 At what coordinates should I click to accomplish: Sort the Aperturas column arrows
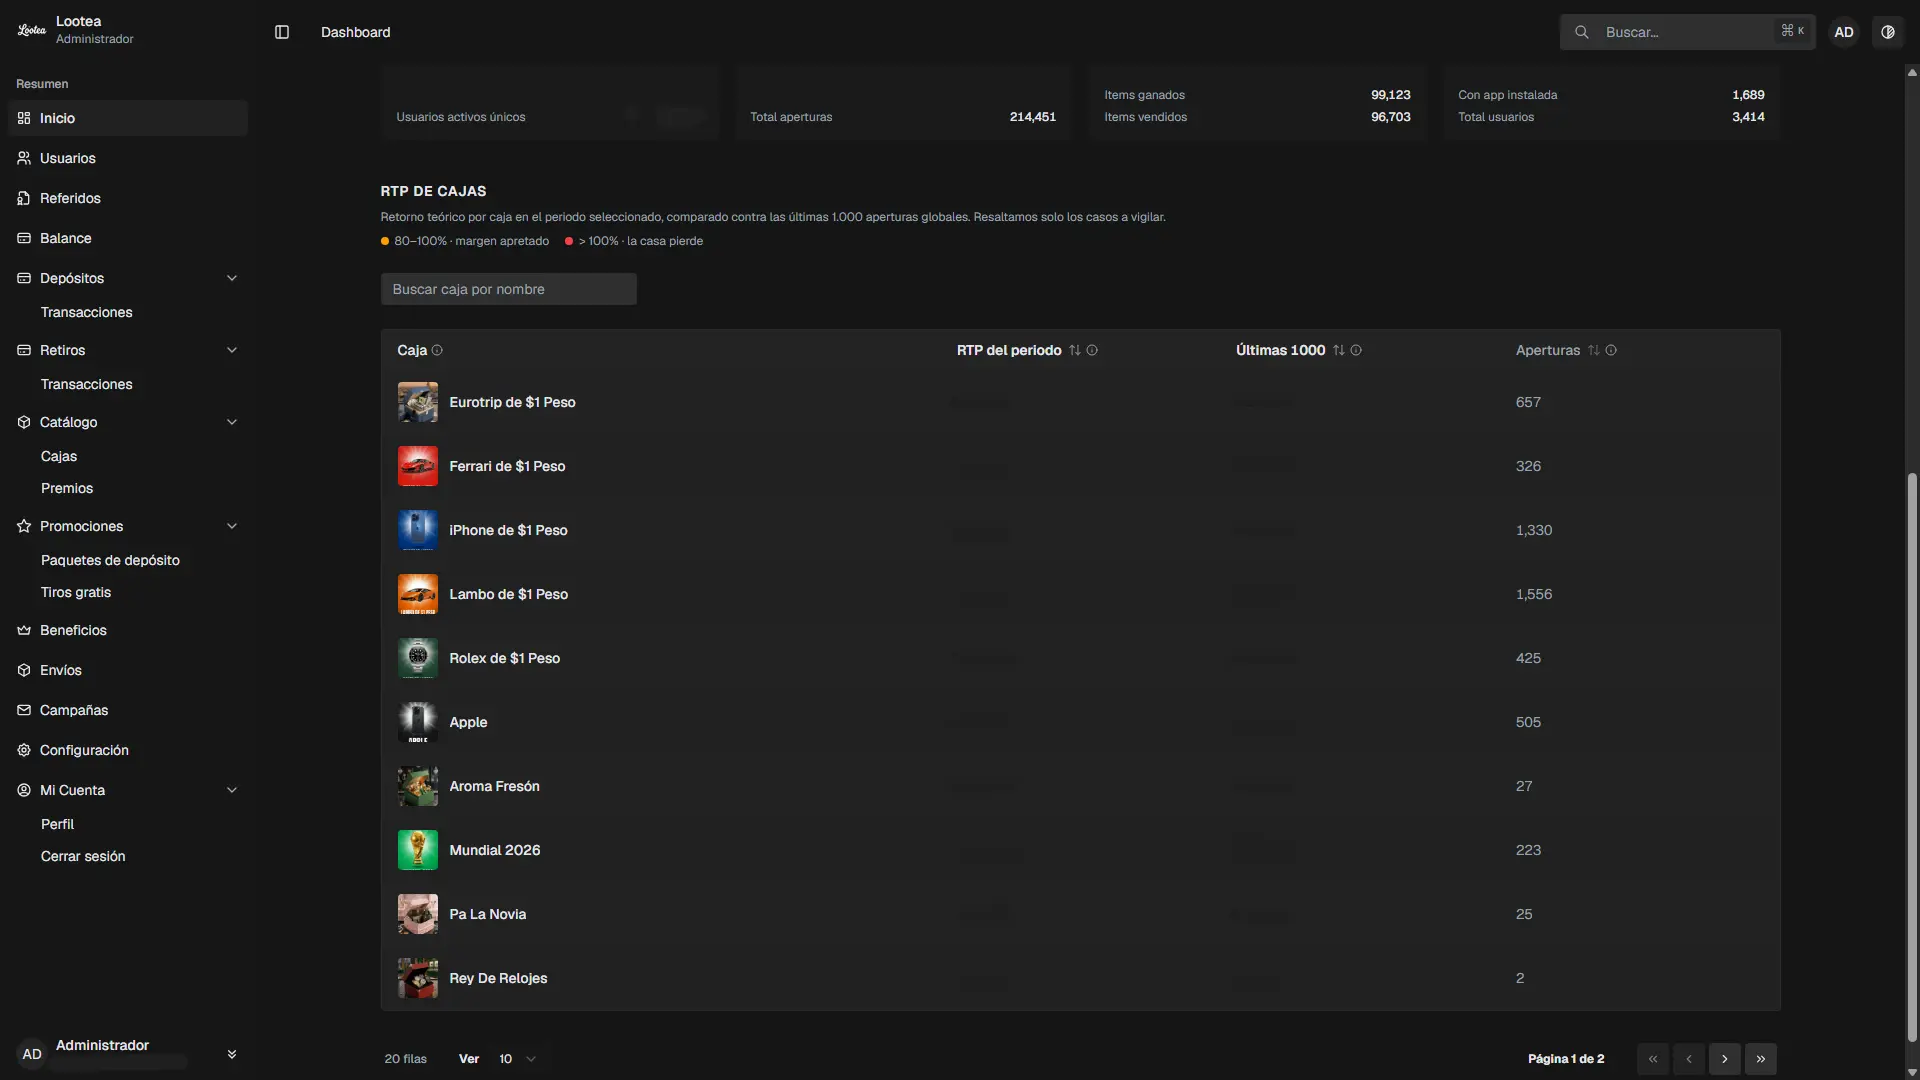1594,350
